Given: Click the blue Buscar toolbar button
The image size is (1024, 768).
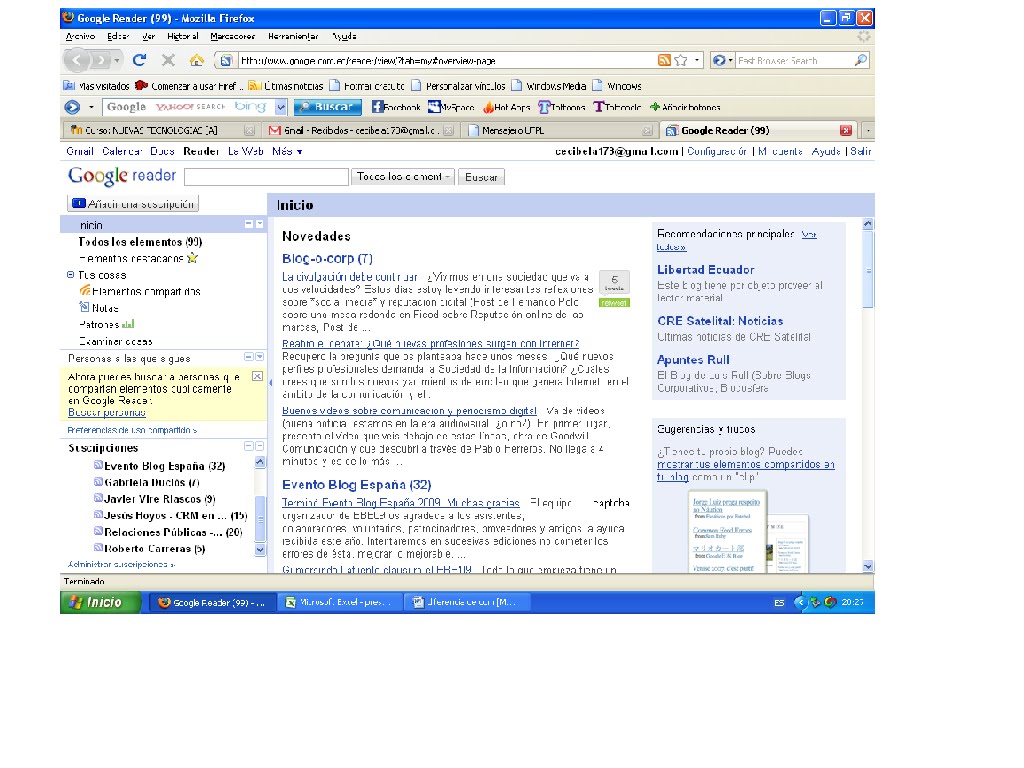Looking at the screenshot, I should [328, 107].
